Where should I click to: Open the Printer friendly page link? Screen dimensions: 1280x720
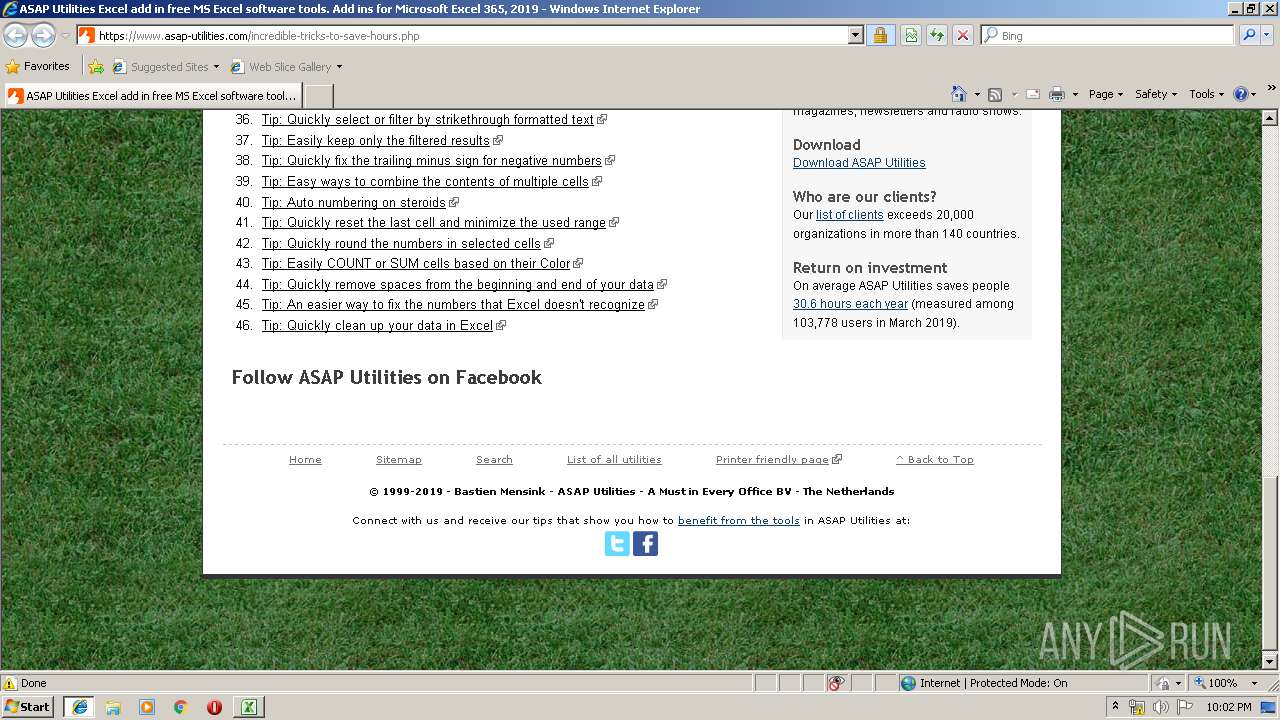click(x=772, y=460)
